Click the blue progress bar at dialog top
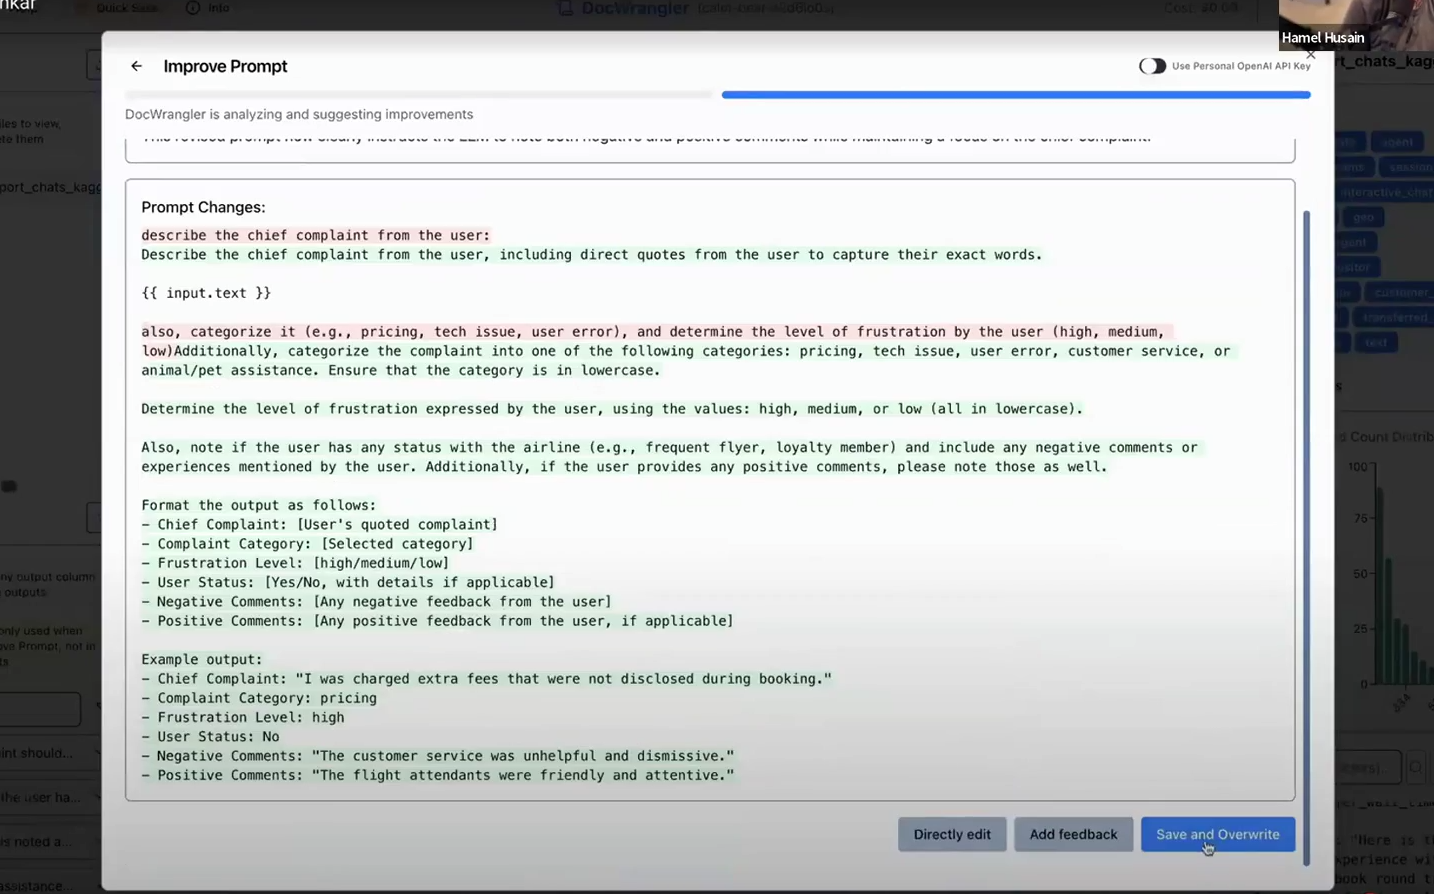The height and width of the screenshot is (894, 1434). pos(1015,95)
